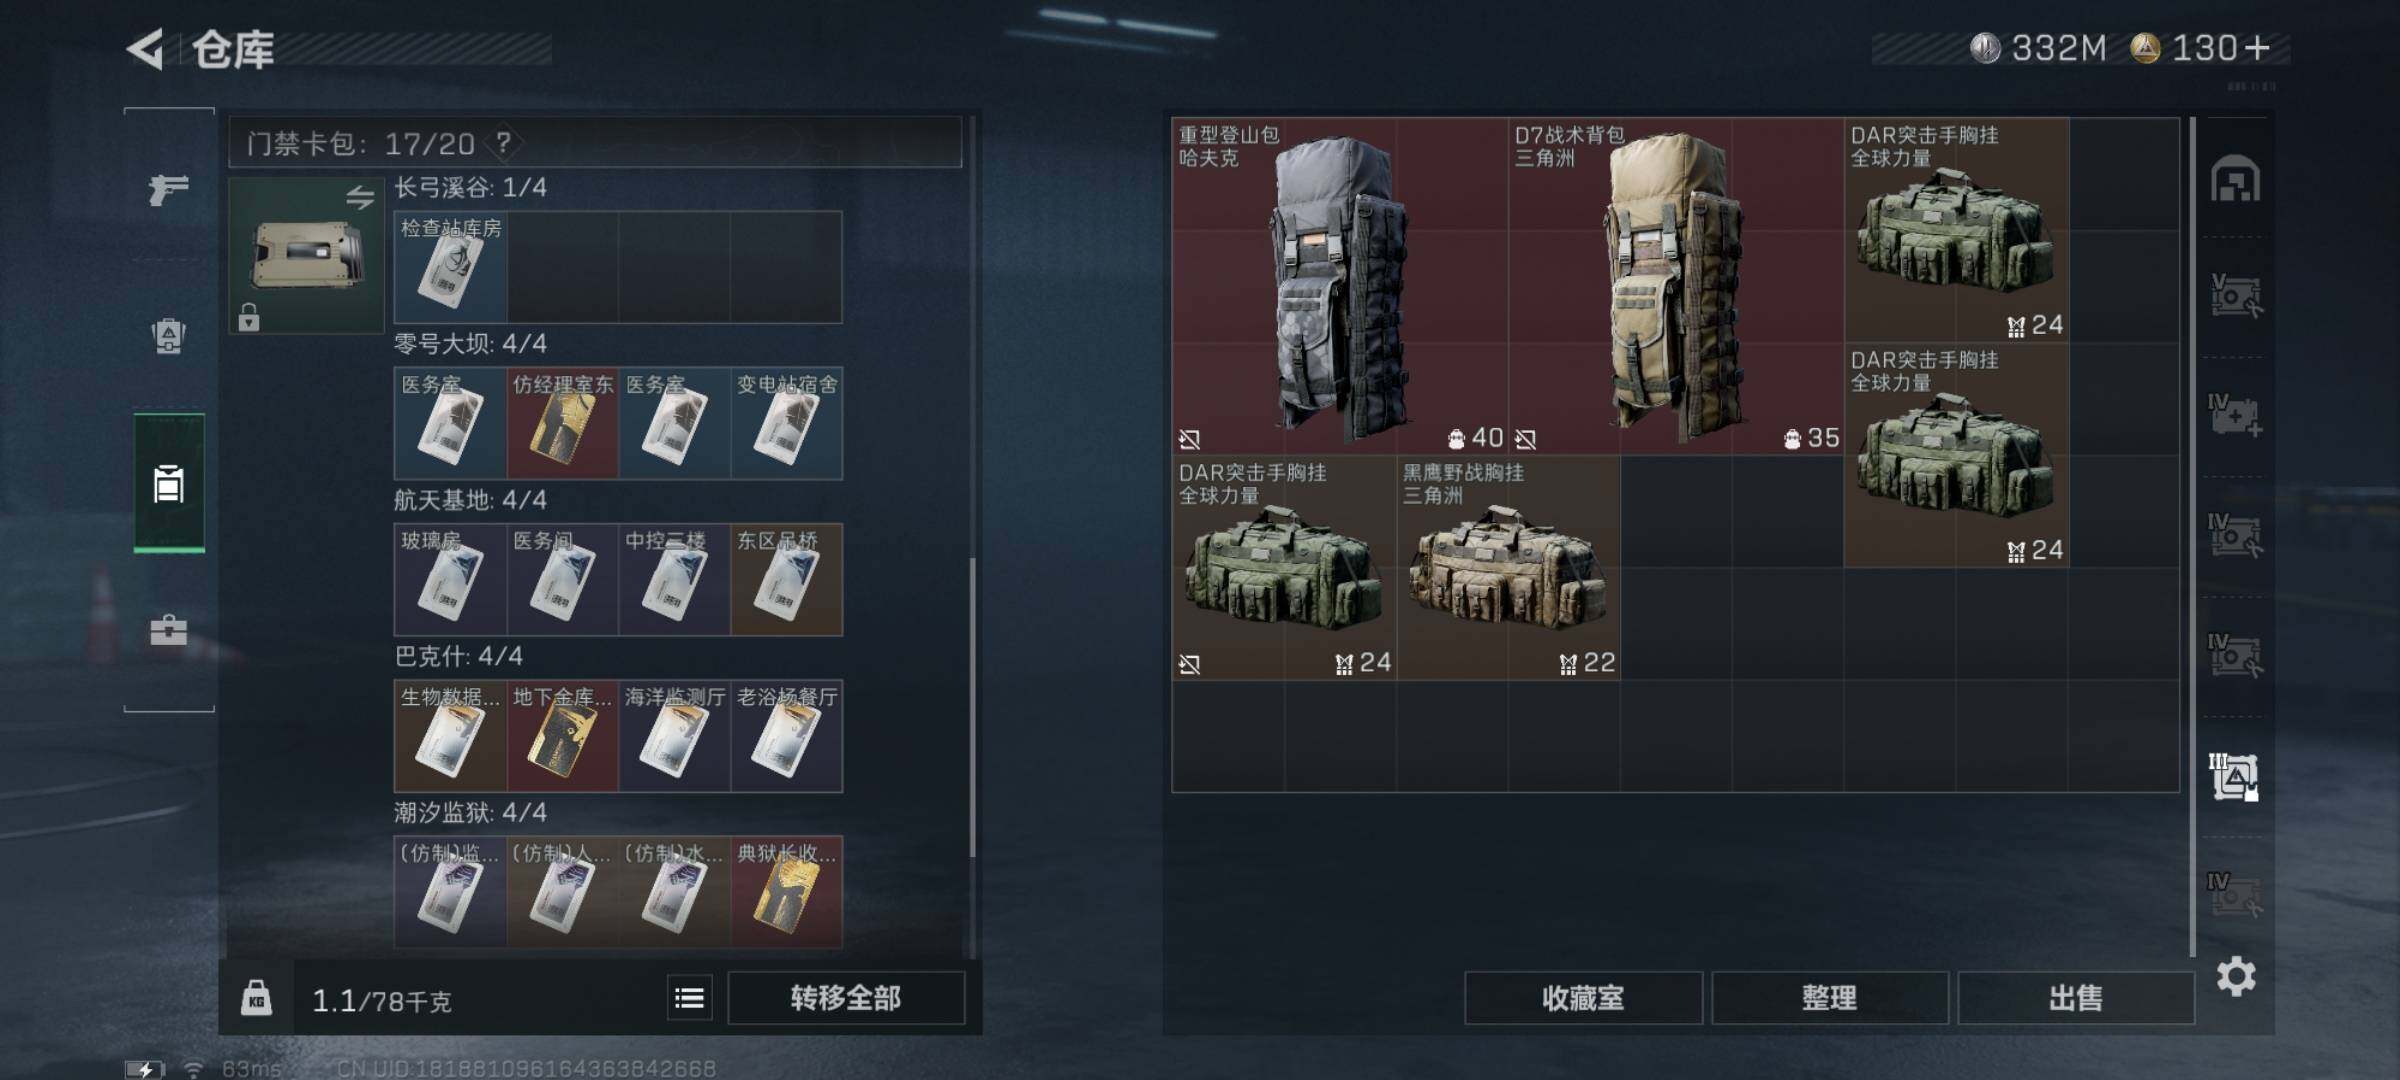The height and width of the screenshot is (1080, 2400).
Task: Open the IV medical box tab in the right sidebar
Action: pos(2234,416)
